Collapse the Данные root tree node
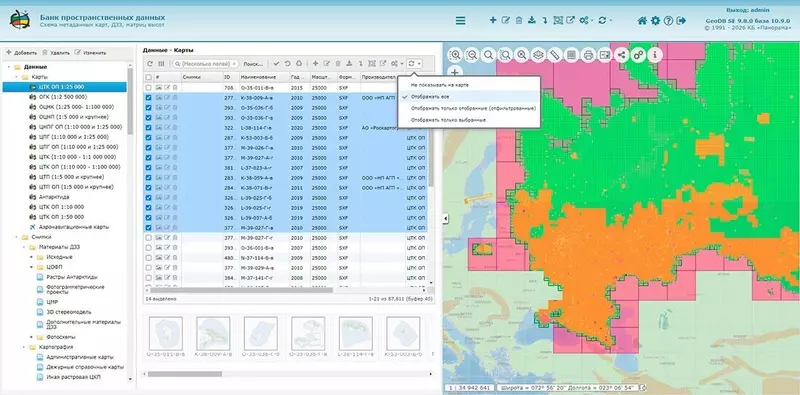 [9, 67]
